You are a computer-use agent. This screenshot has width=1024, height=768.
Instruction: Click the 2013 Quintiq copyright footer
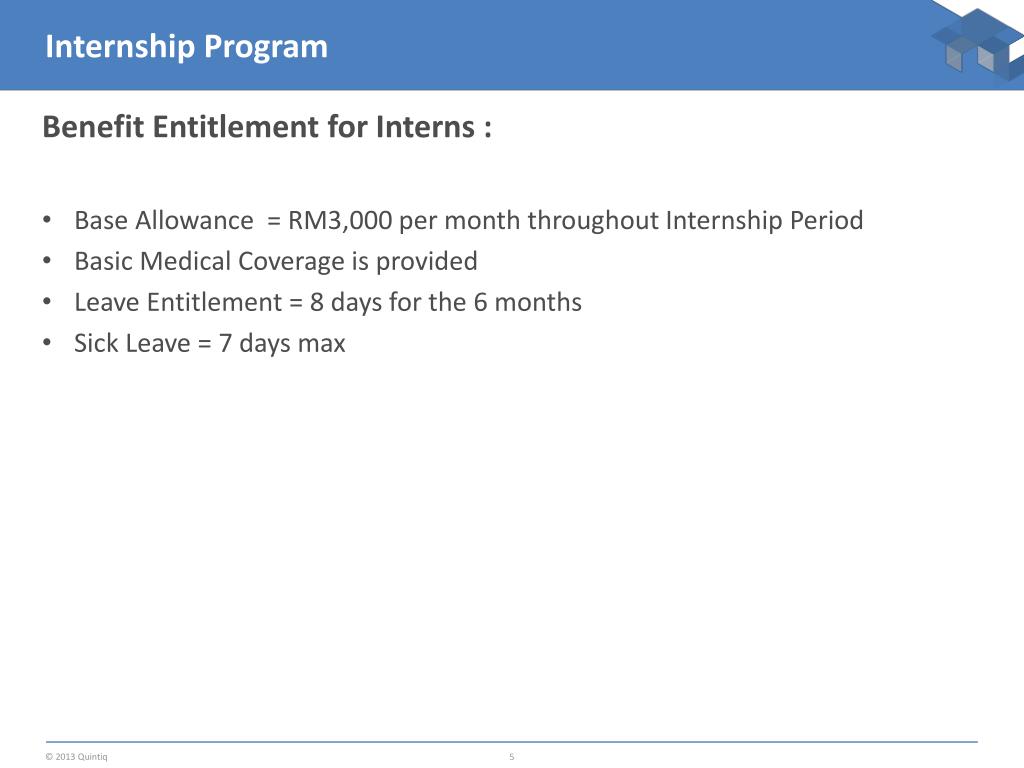click(76, 757)
